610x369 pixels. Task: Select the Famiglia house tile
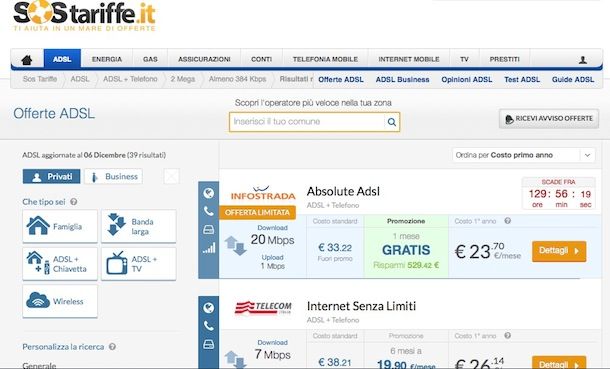tap(60, 226)
